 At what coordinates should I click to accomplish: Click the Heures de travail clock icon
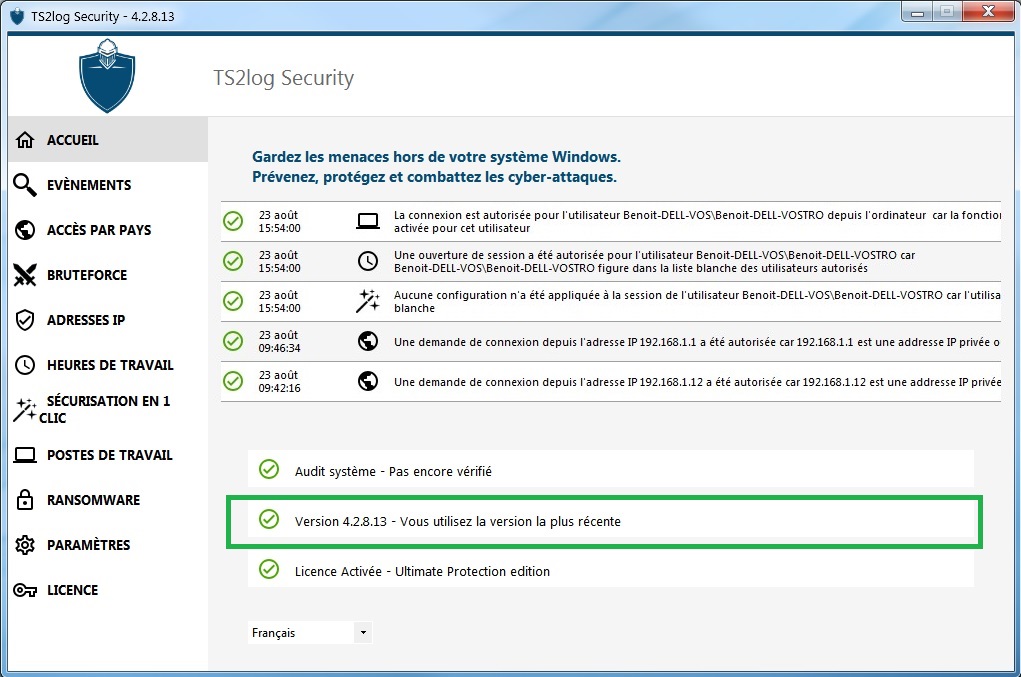coord(25,365)
